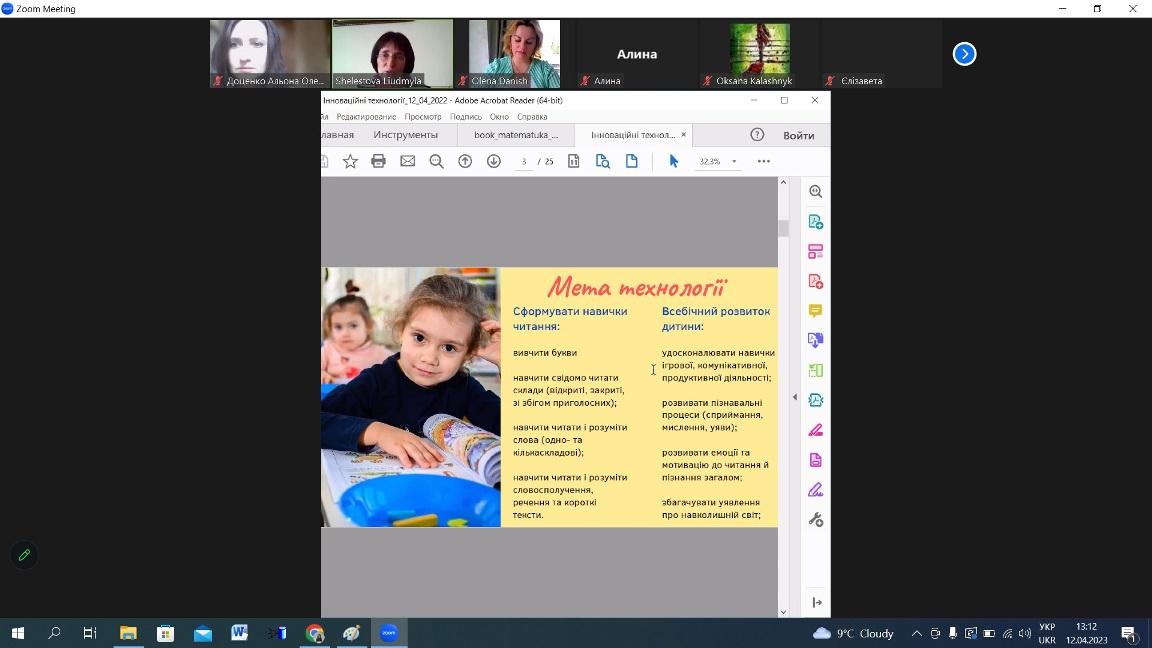
Task: Show more Zoom participants with blue arrow
Action: pos(964,54)
